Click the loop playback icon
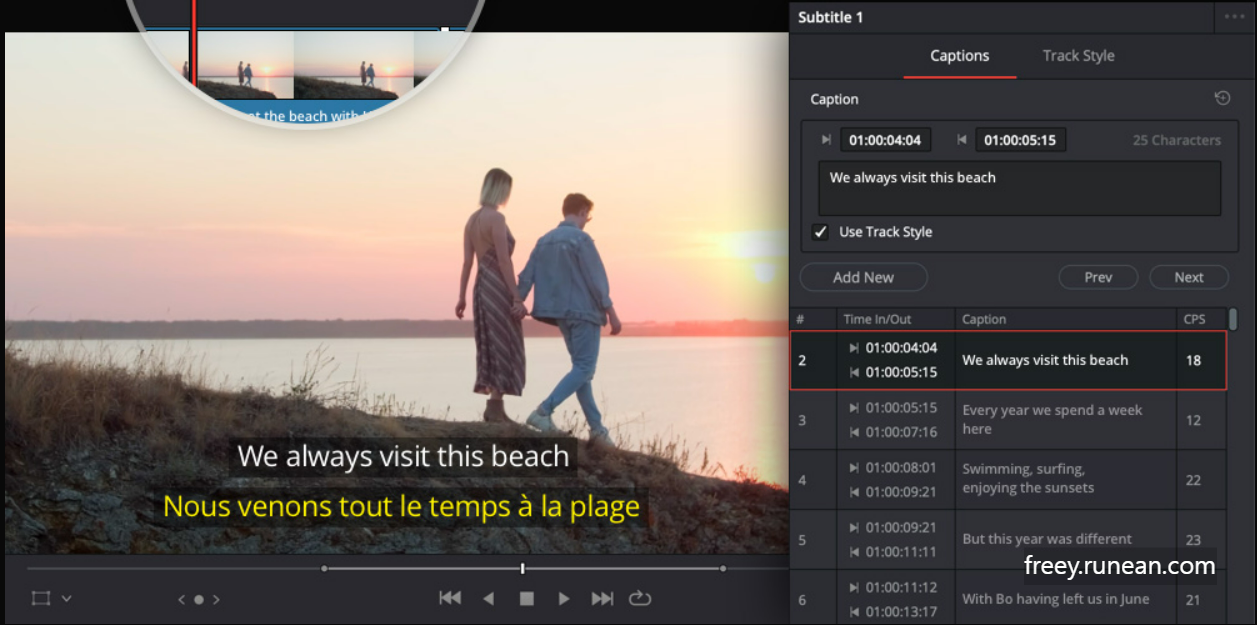The width and height of the screenshot is (1257, 625). (640, 598)
